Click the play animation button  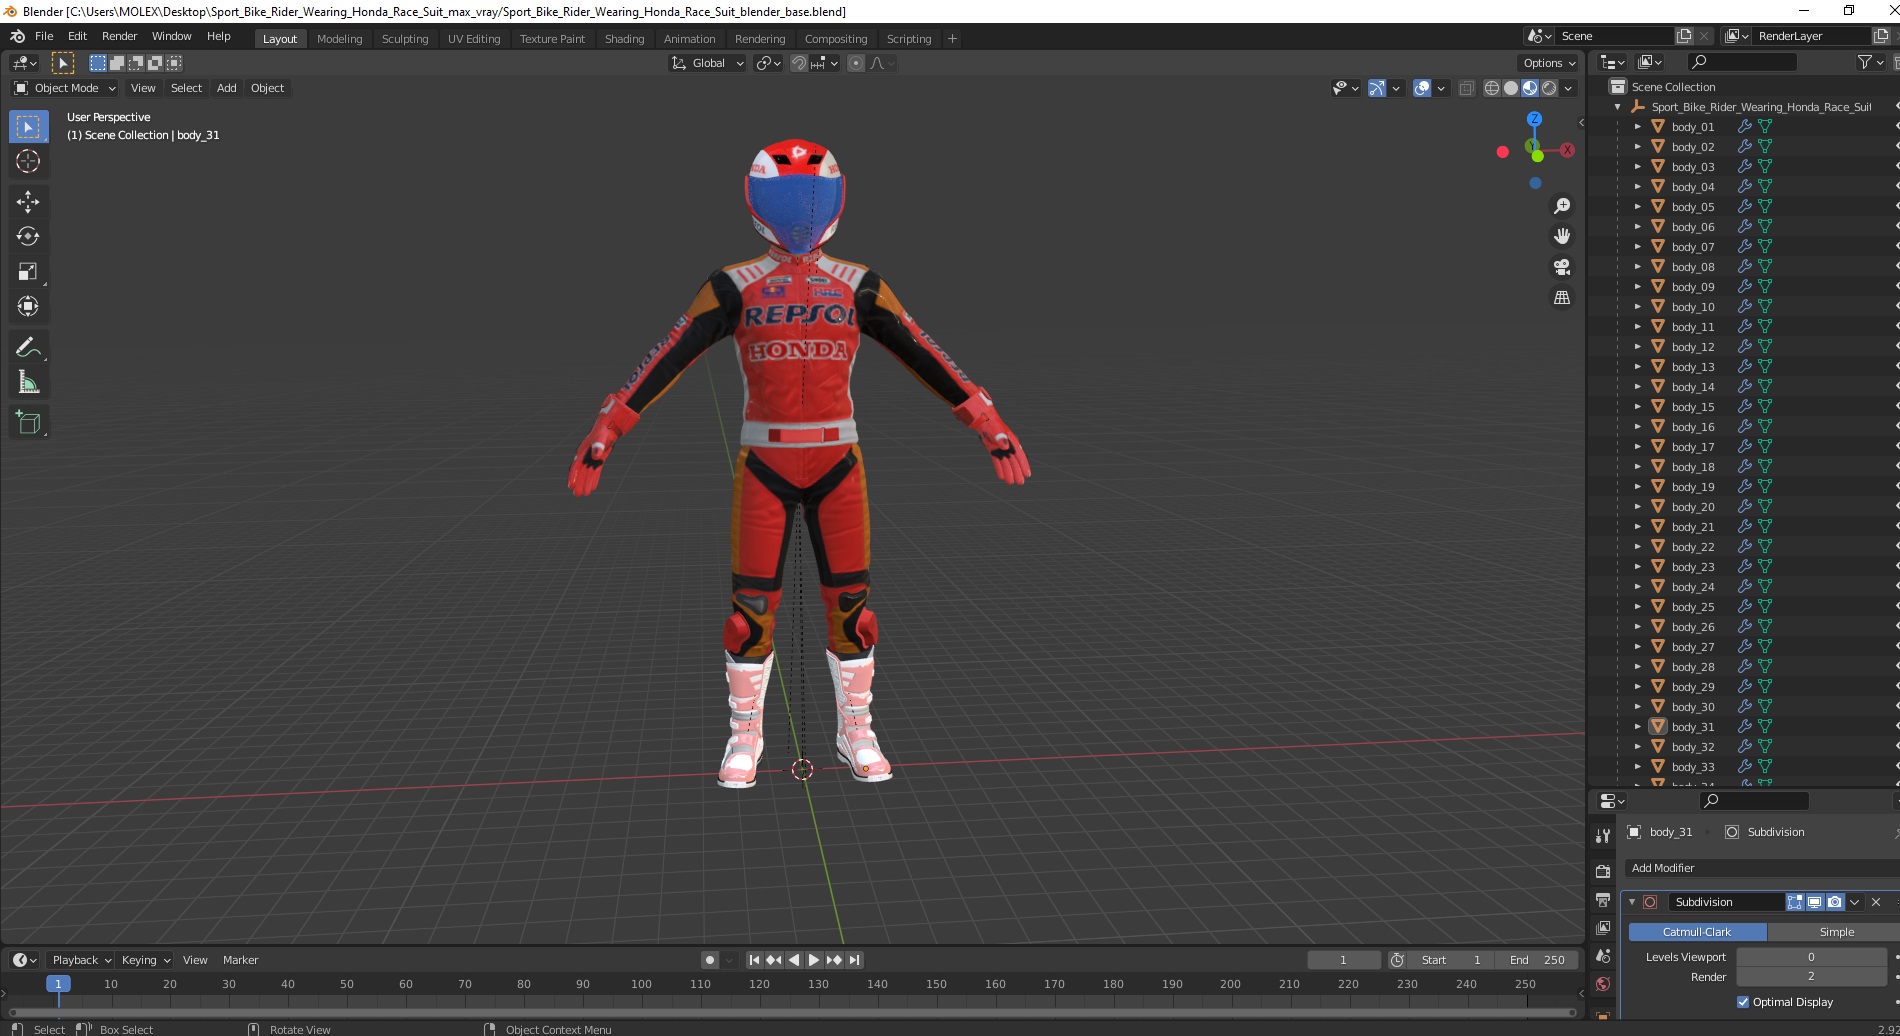pos(814,960)
